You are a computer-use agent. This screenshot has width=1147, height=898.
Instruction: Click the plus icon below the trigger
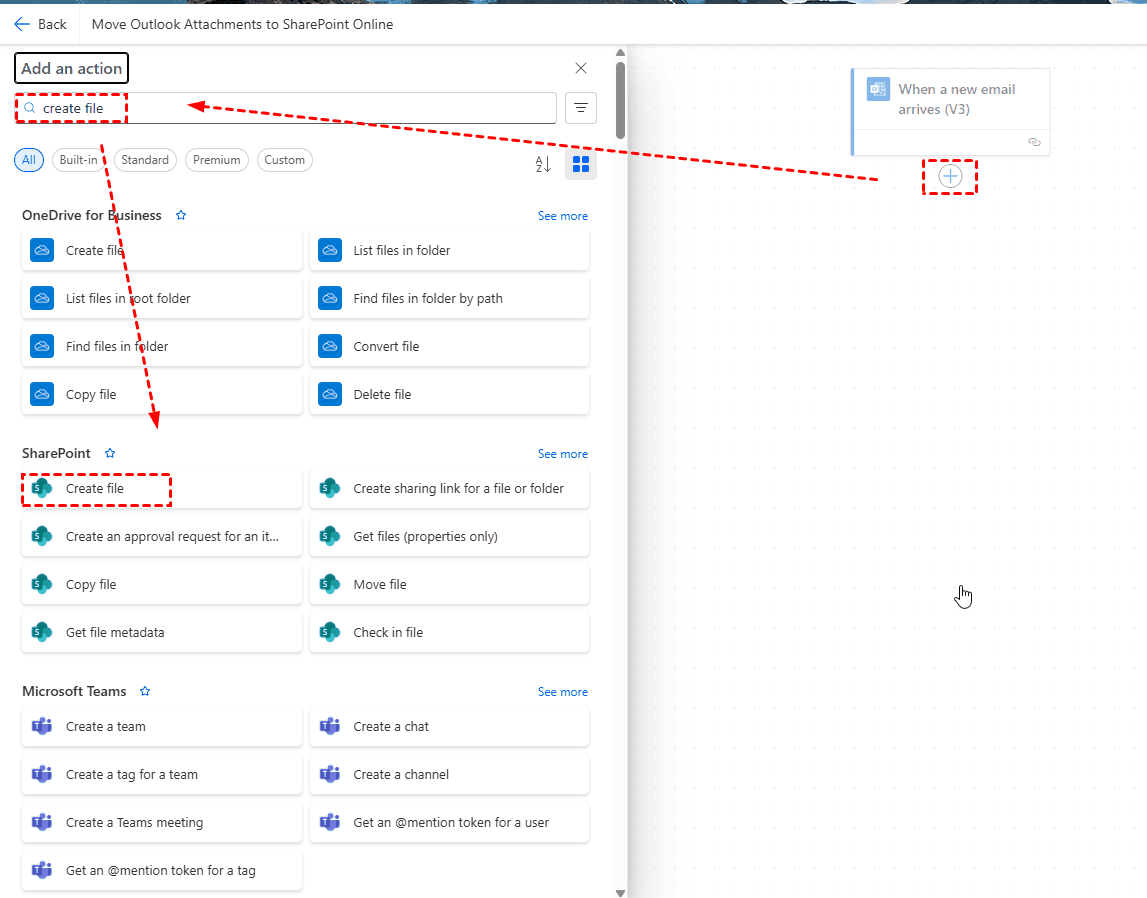coord(949,177)
